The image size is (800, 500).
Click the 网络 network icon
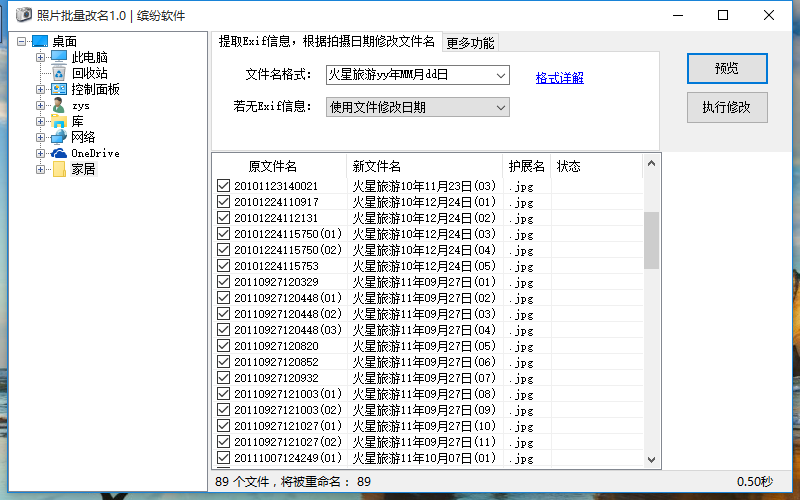59,137
